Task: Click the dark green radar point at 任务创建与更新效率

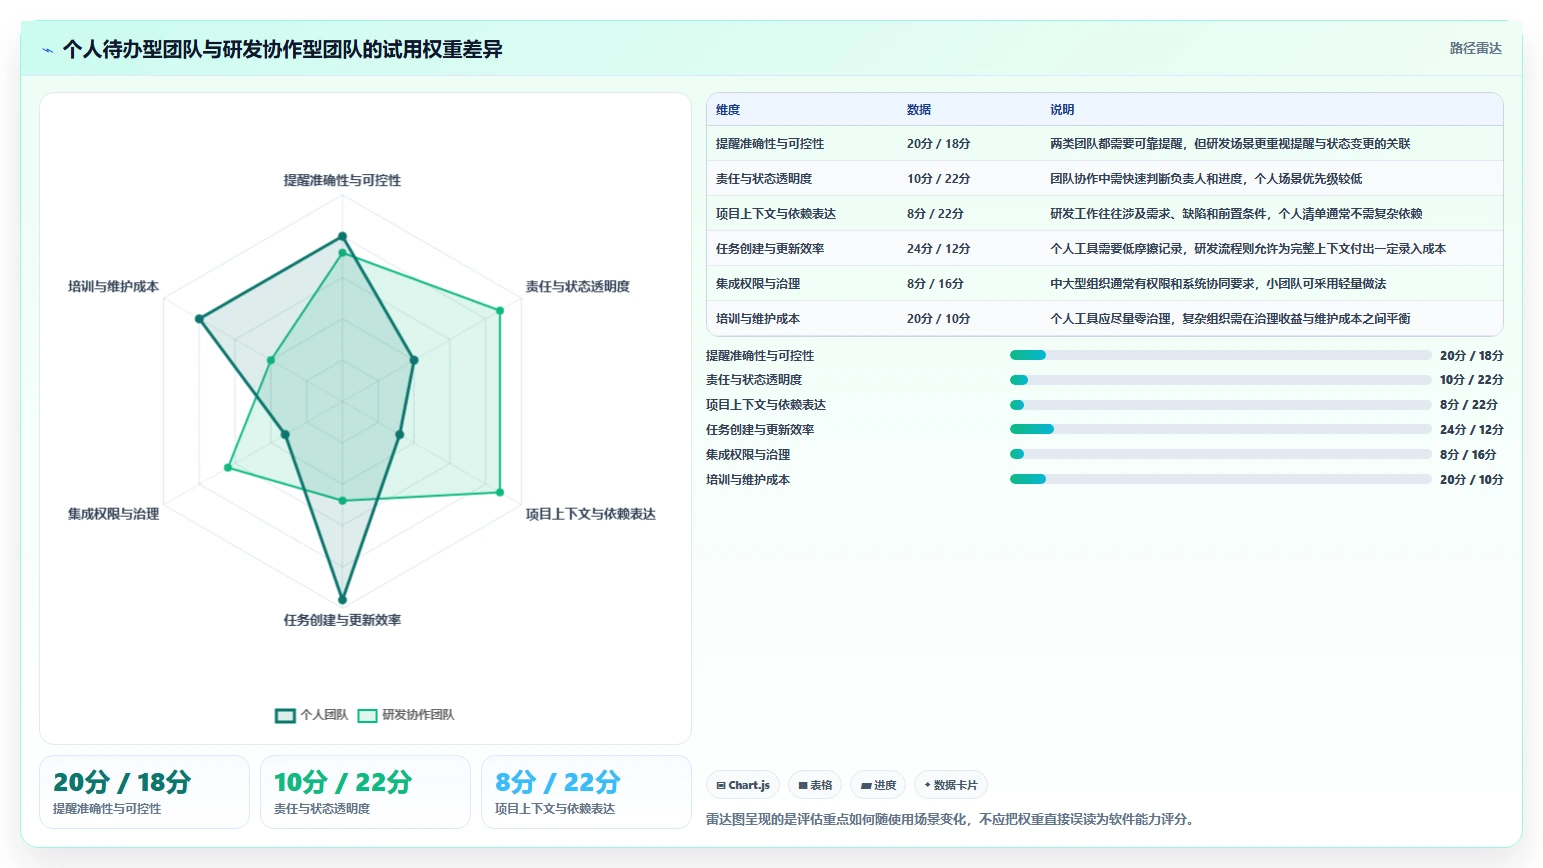Action: 342,600
